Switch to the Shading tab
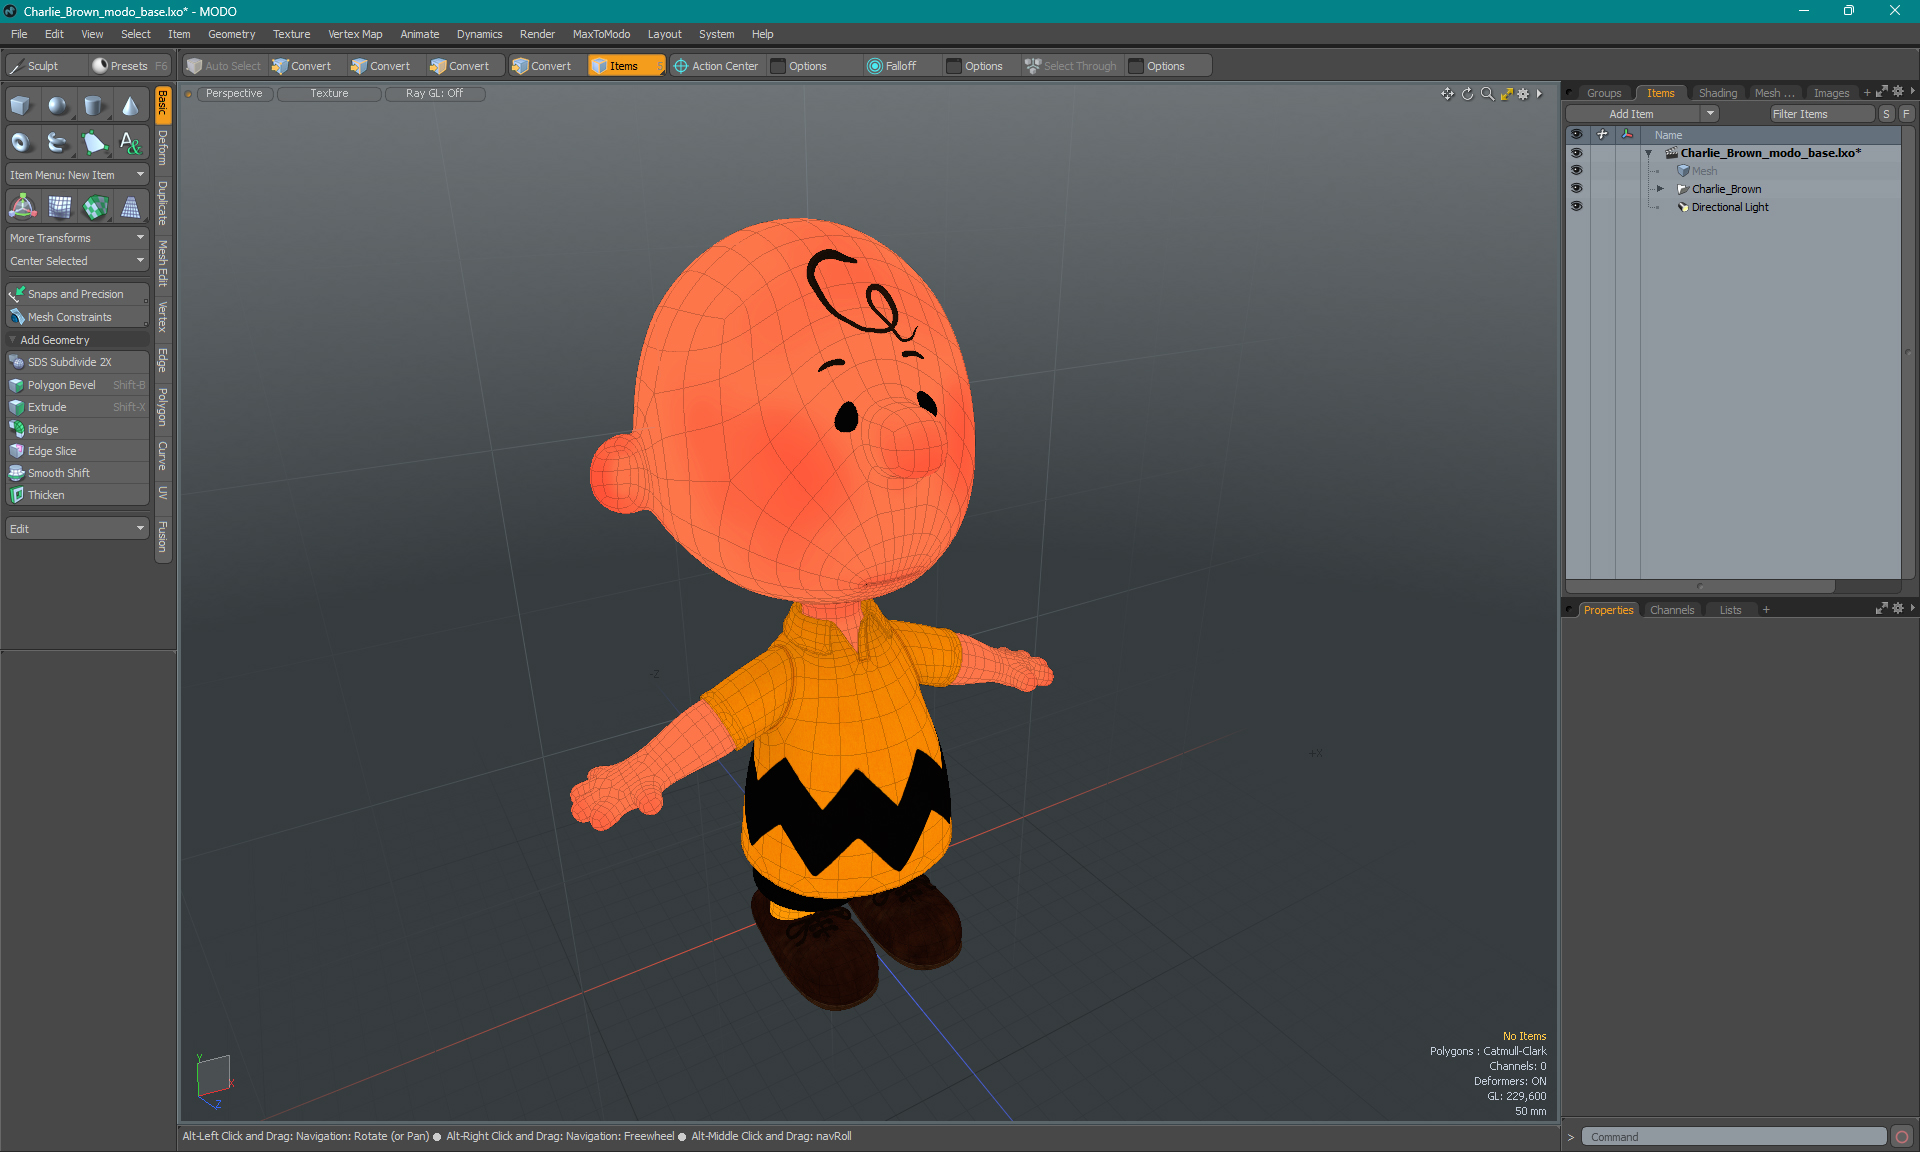The height and width of the screenshot is (1152, 1920). click(x=1717, y=93)
